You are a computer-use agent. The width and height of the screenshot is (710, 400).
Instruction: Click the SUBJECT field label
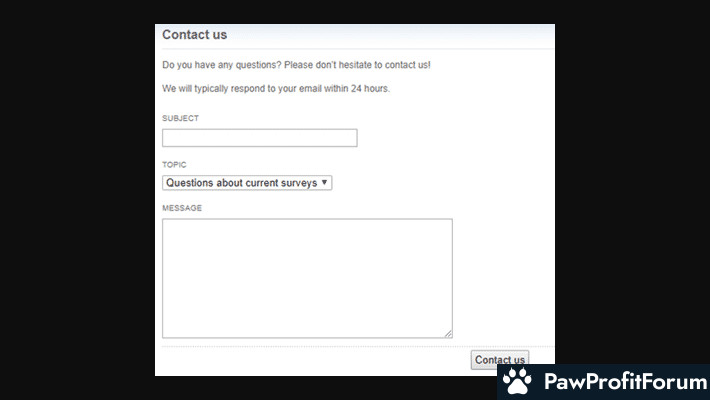coord(180,118)
